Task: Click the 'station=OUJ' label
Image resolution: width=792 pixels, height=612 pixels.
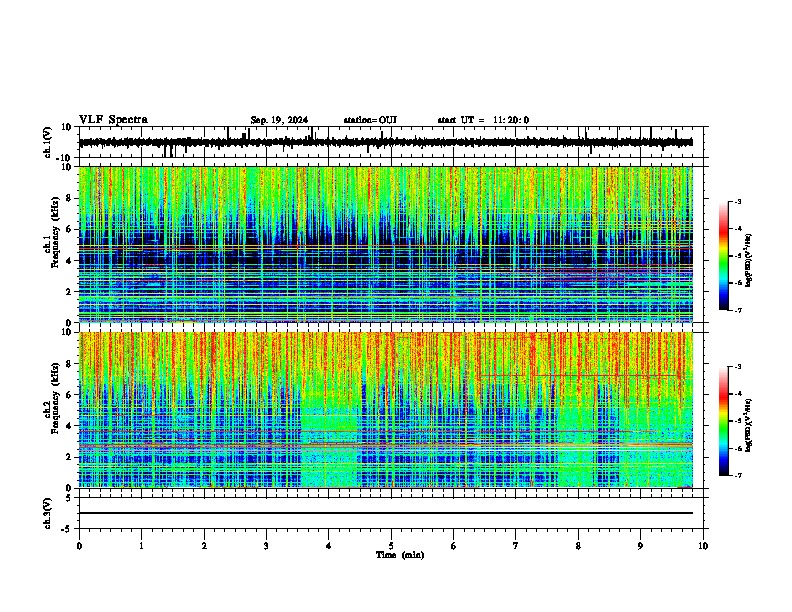Action: tap(370, 120)
